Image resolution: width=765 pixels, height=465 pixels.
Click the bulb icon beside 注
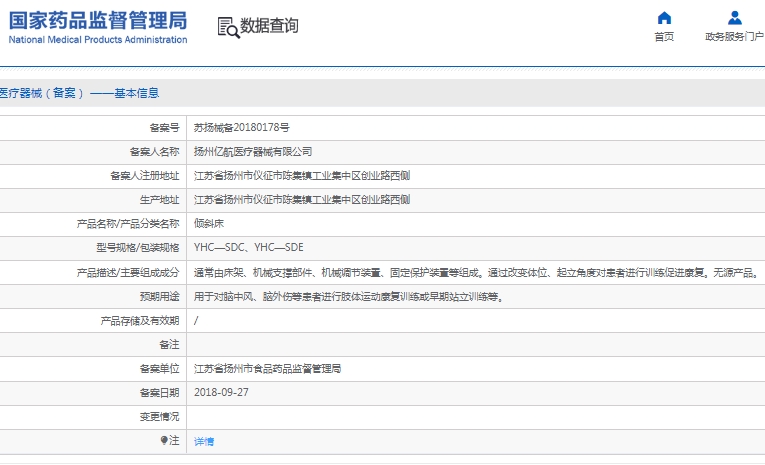coord(164,440)
